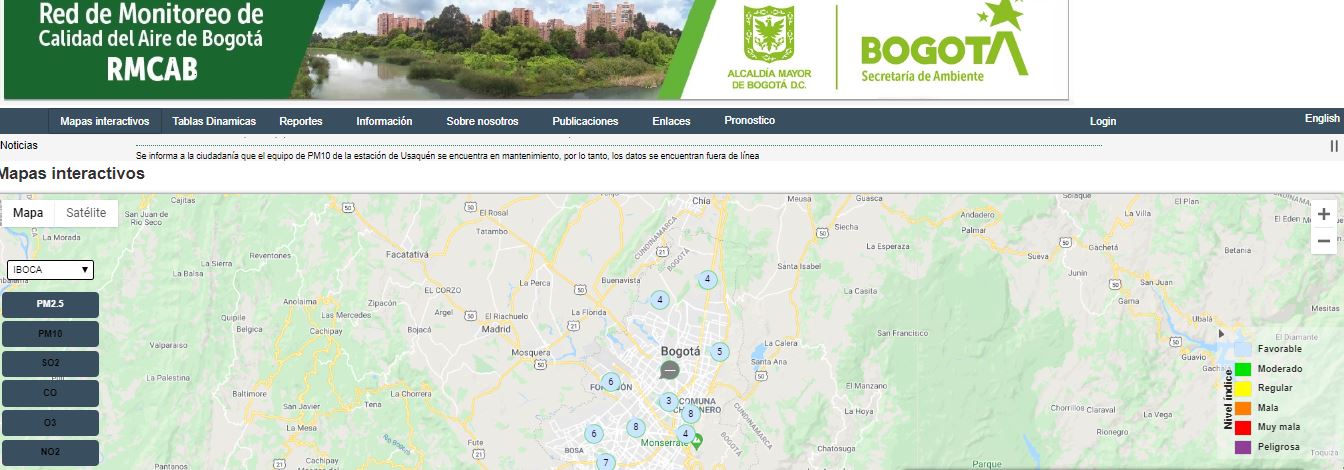Switch language to English
Image resolution: width=1344 pixels, height=470 pixels.
pos(1321,118)
